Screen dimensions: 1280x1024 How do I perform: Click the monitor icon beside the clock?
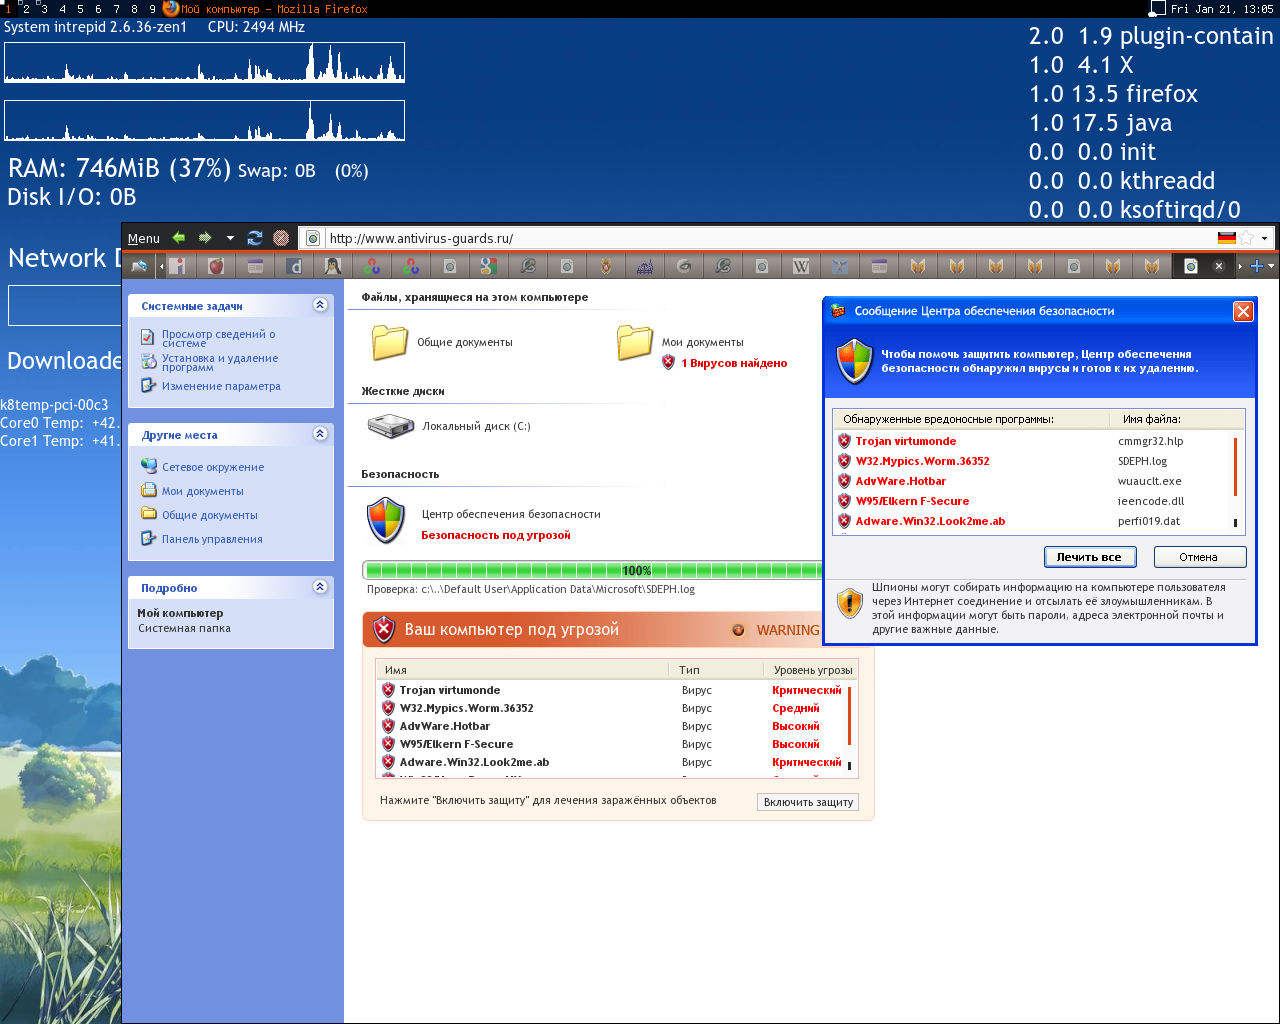tap(1158, 9)
